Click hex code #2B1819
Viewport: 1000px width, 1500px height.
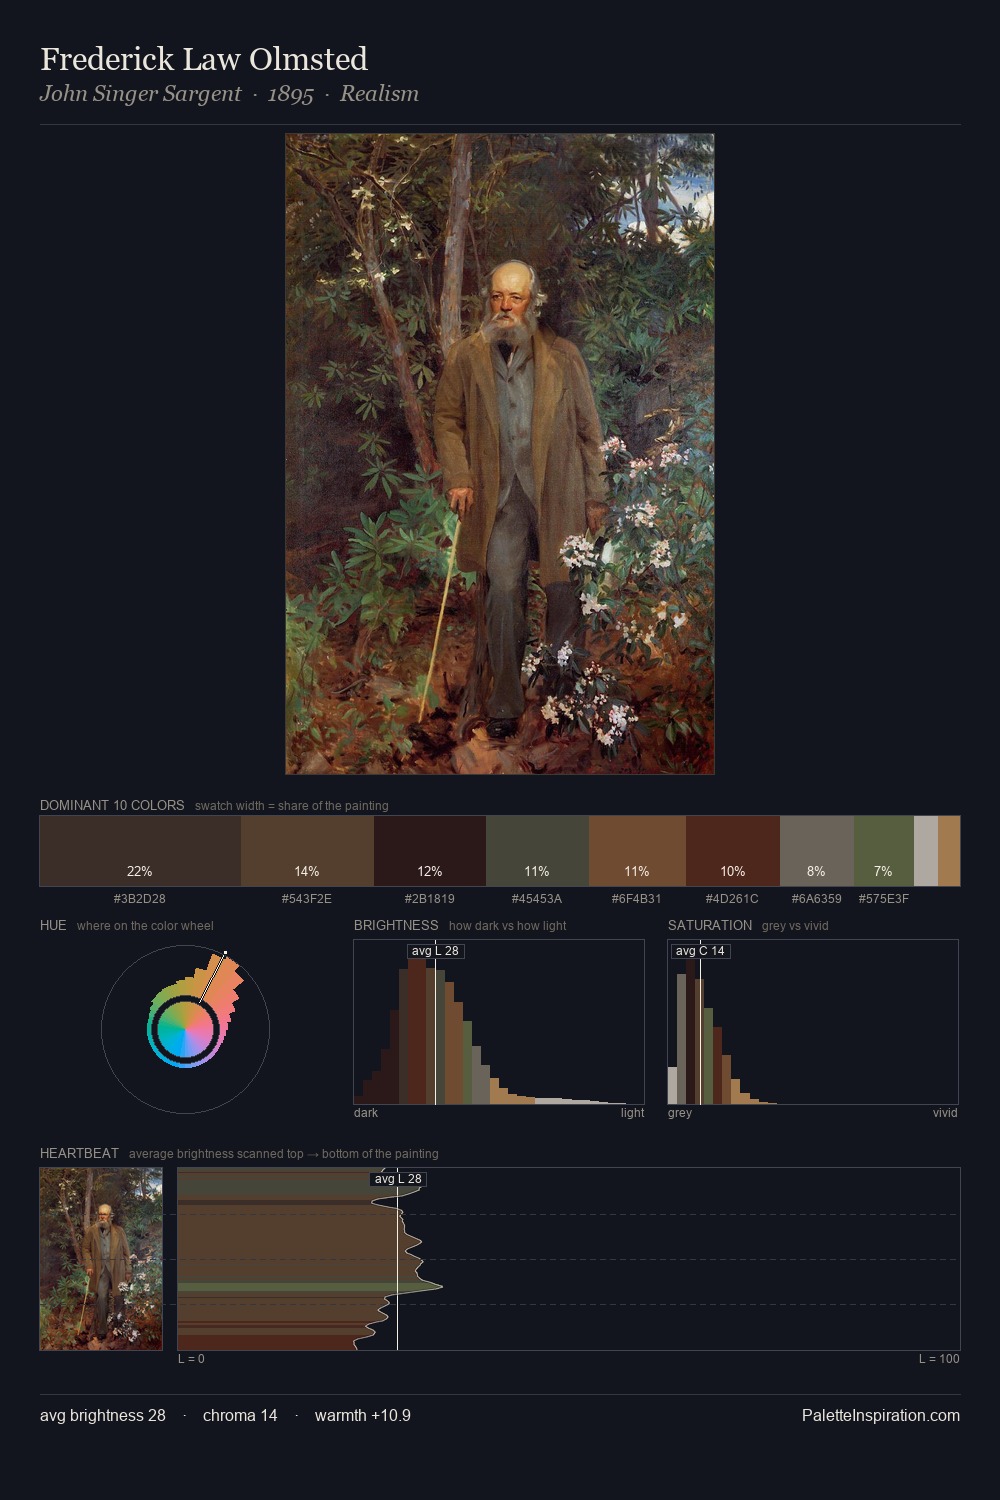[x=430, y=899]
